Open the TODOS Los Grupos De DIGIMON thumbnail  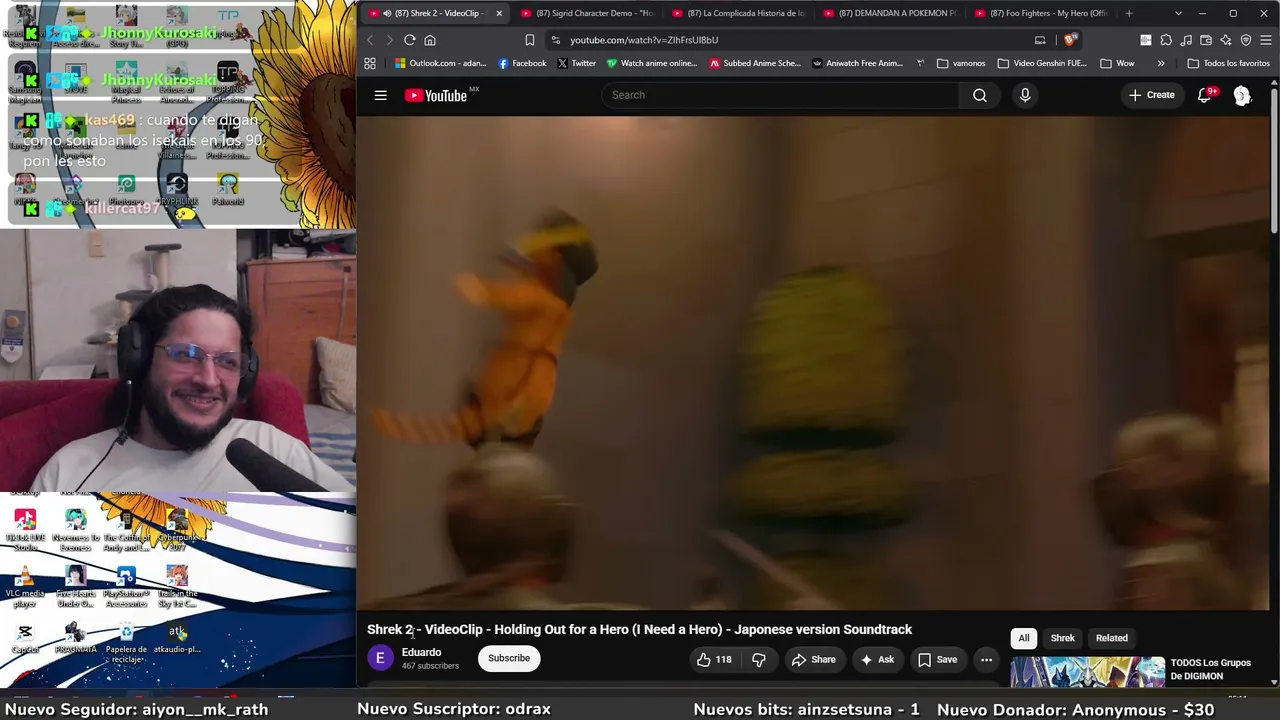click(1087, 672)
